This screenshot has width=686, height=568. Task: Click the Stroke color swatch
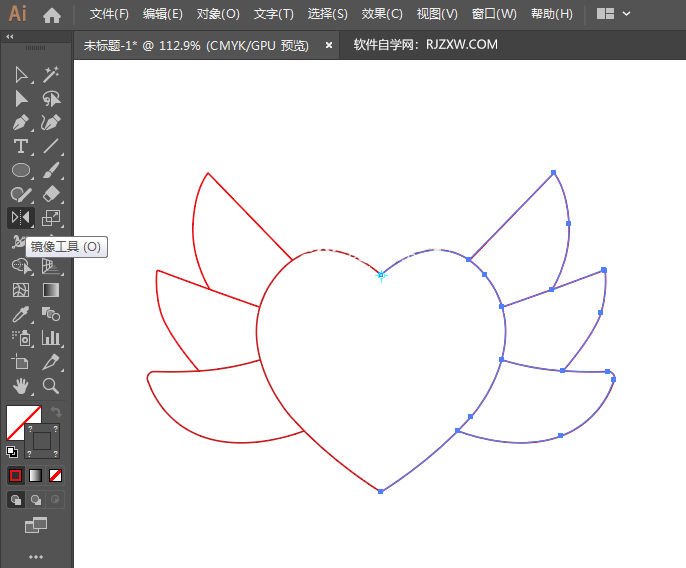(x=42, y=441)
